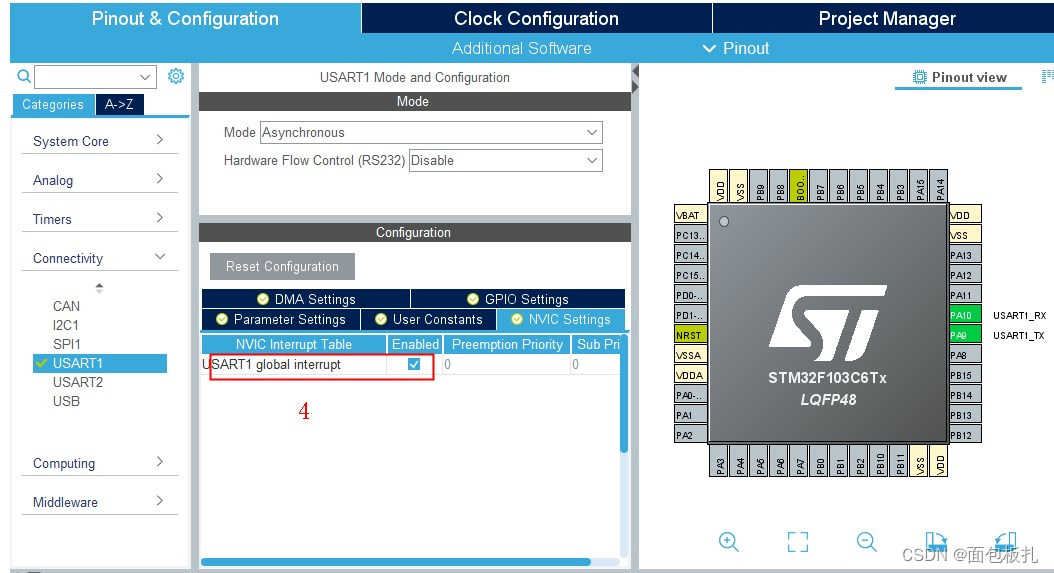Image resolution: width=1054 pixels, height=573 pixels.
Task: Click the Reset Configuration button
Action: (282, 266)
